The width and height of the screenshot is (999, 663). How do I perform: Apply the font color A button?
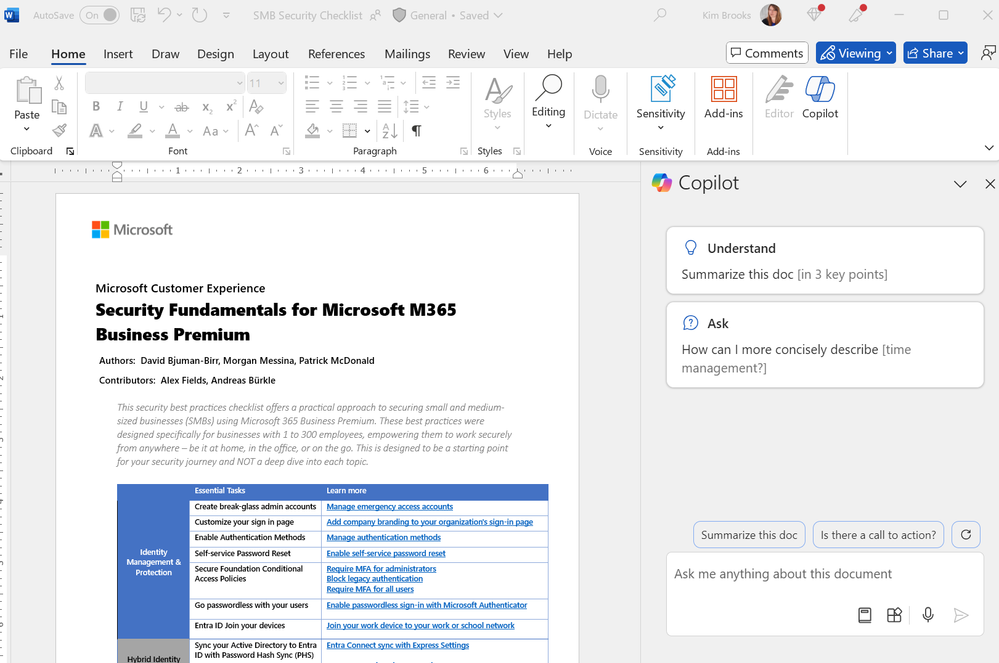point(173,131)
